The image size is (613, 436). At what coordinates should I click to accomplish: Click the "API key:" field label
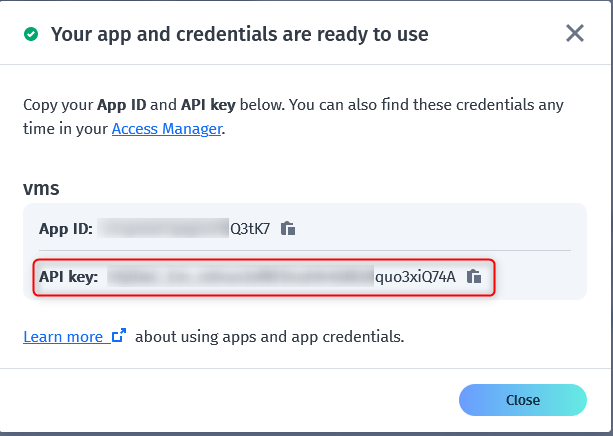point(68,277)
